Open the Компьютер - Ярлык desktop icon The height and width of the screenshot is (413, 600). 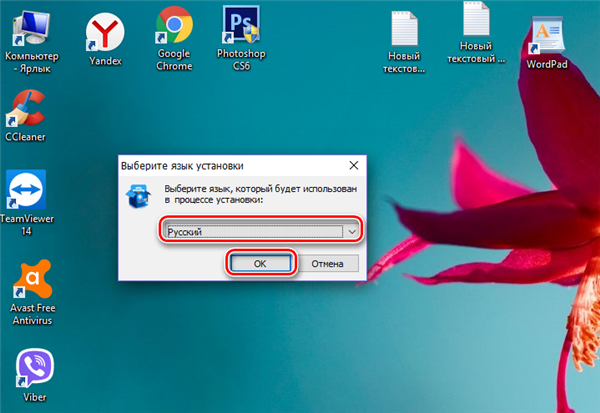point(31,43)
